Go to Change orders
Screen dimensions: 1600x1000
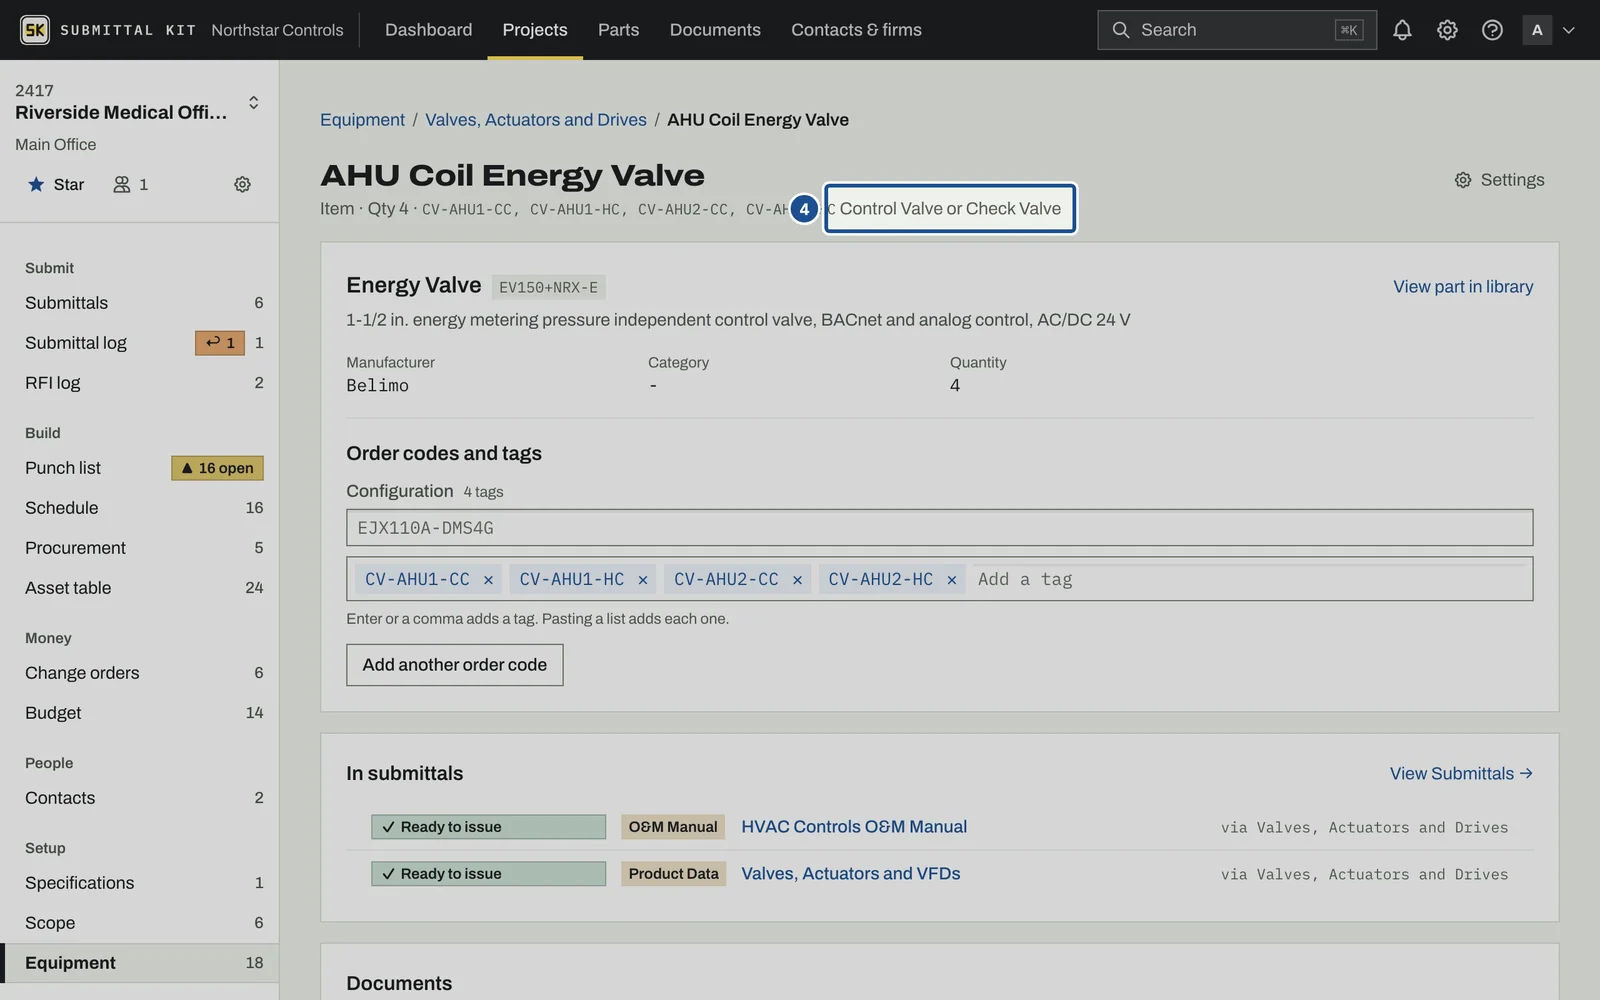tap(140, 673)
